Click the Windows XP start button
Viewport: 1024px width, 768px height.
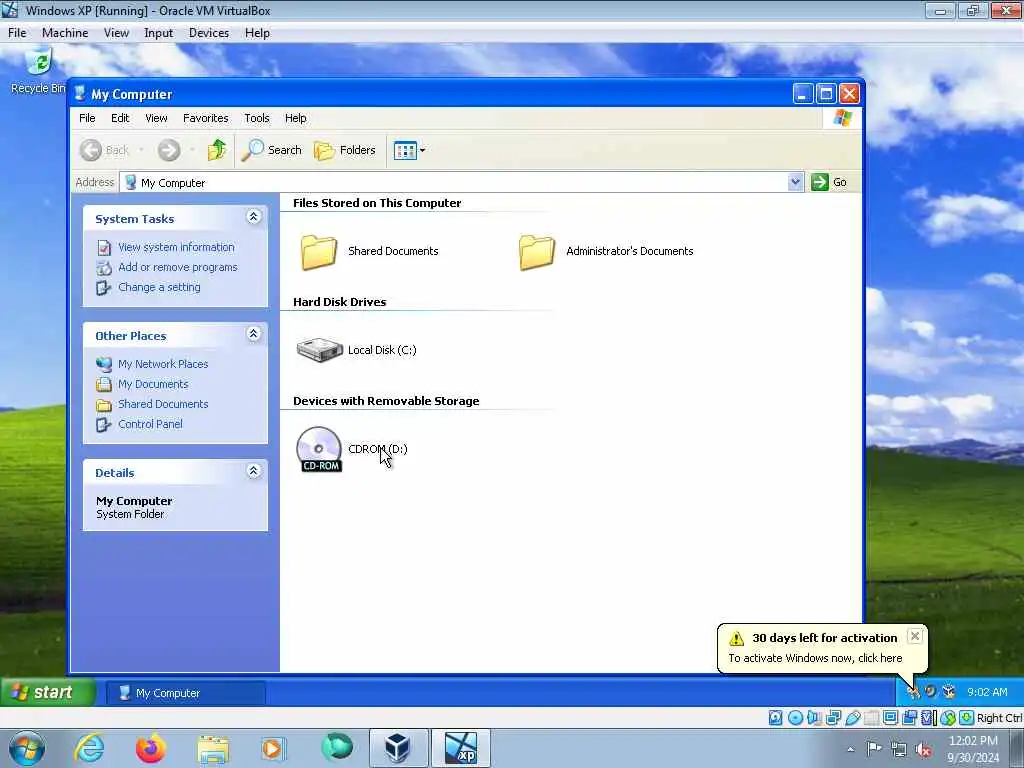click(48, 692)
